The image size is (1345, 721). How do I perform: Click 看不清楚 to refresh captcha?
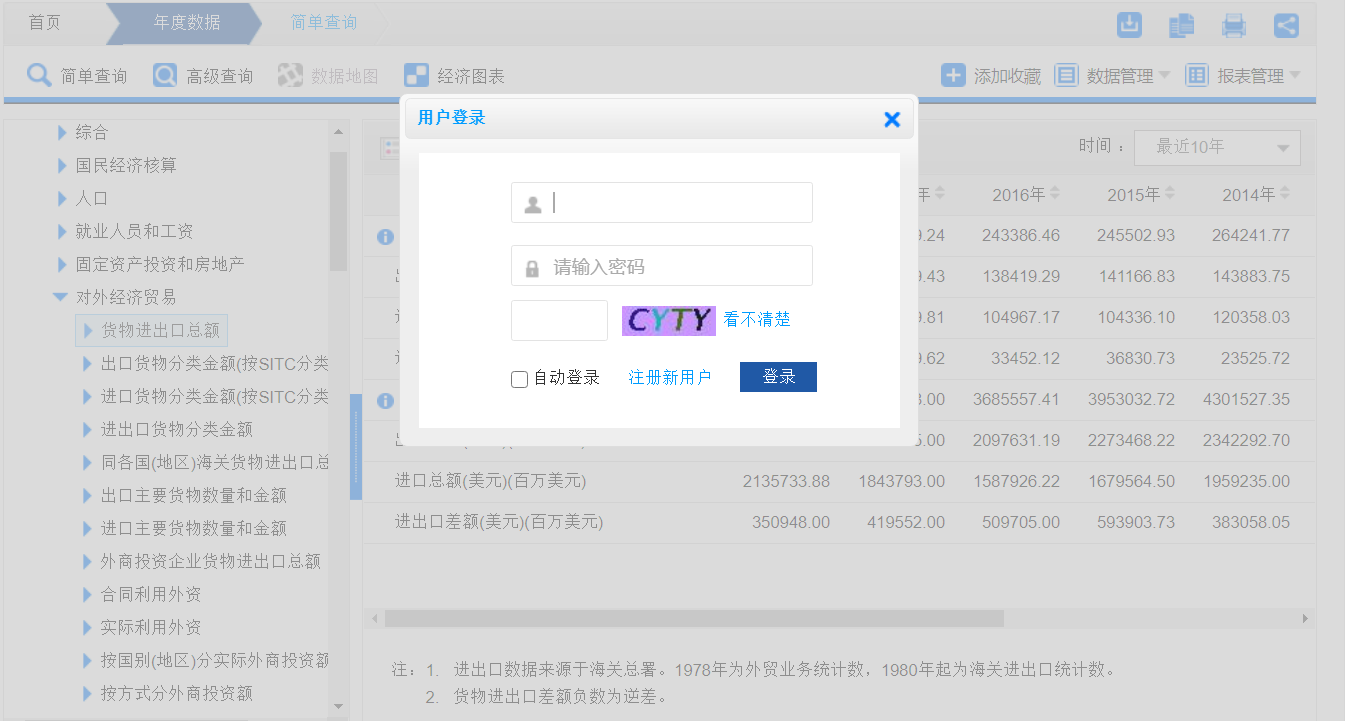757,320
